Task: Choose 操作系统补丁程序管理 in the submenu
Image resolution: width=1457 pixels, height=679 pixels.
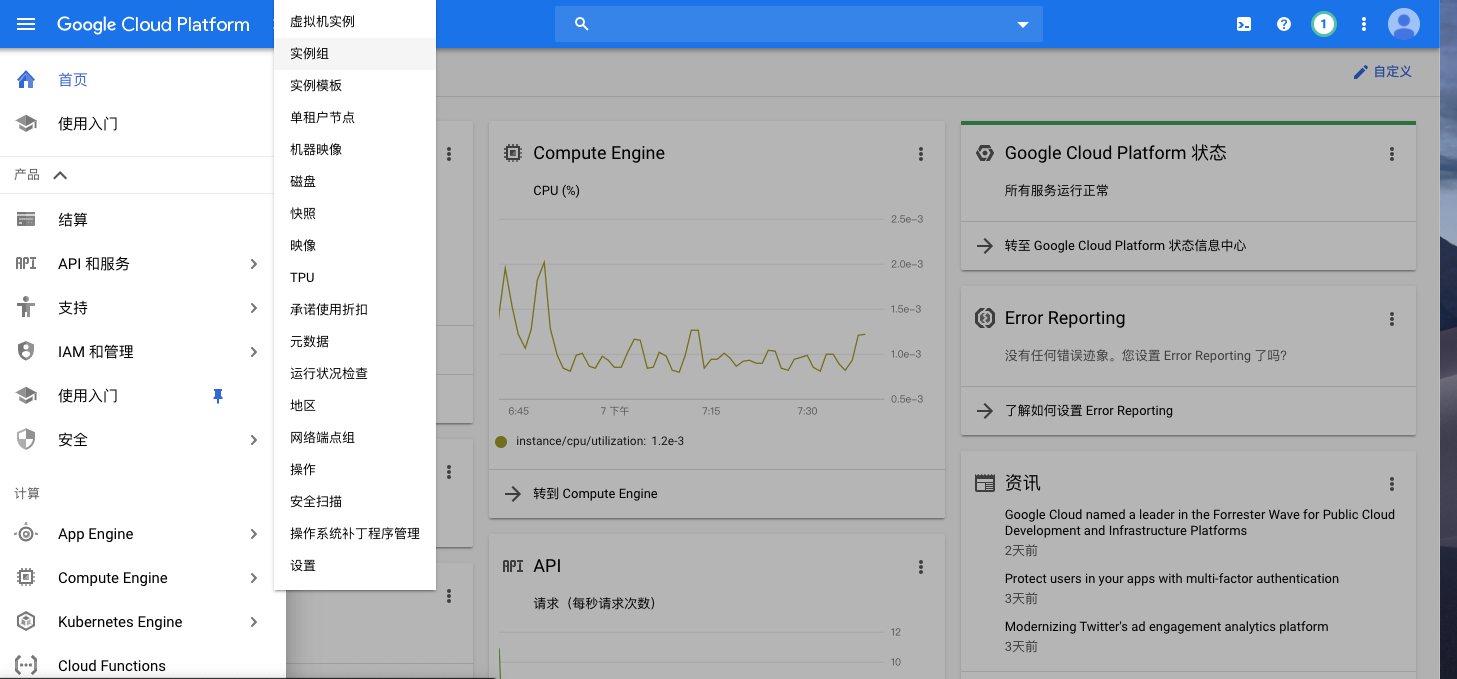Action: point(355,534)
